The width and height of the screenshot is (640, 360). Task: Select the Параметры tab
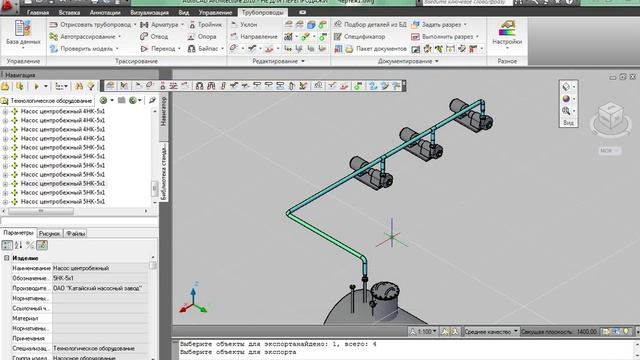18,233
